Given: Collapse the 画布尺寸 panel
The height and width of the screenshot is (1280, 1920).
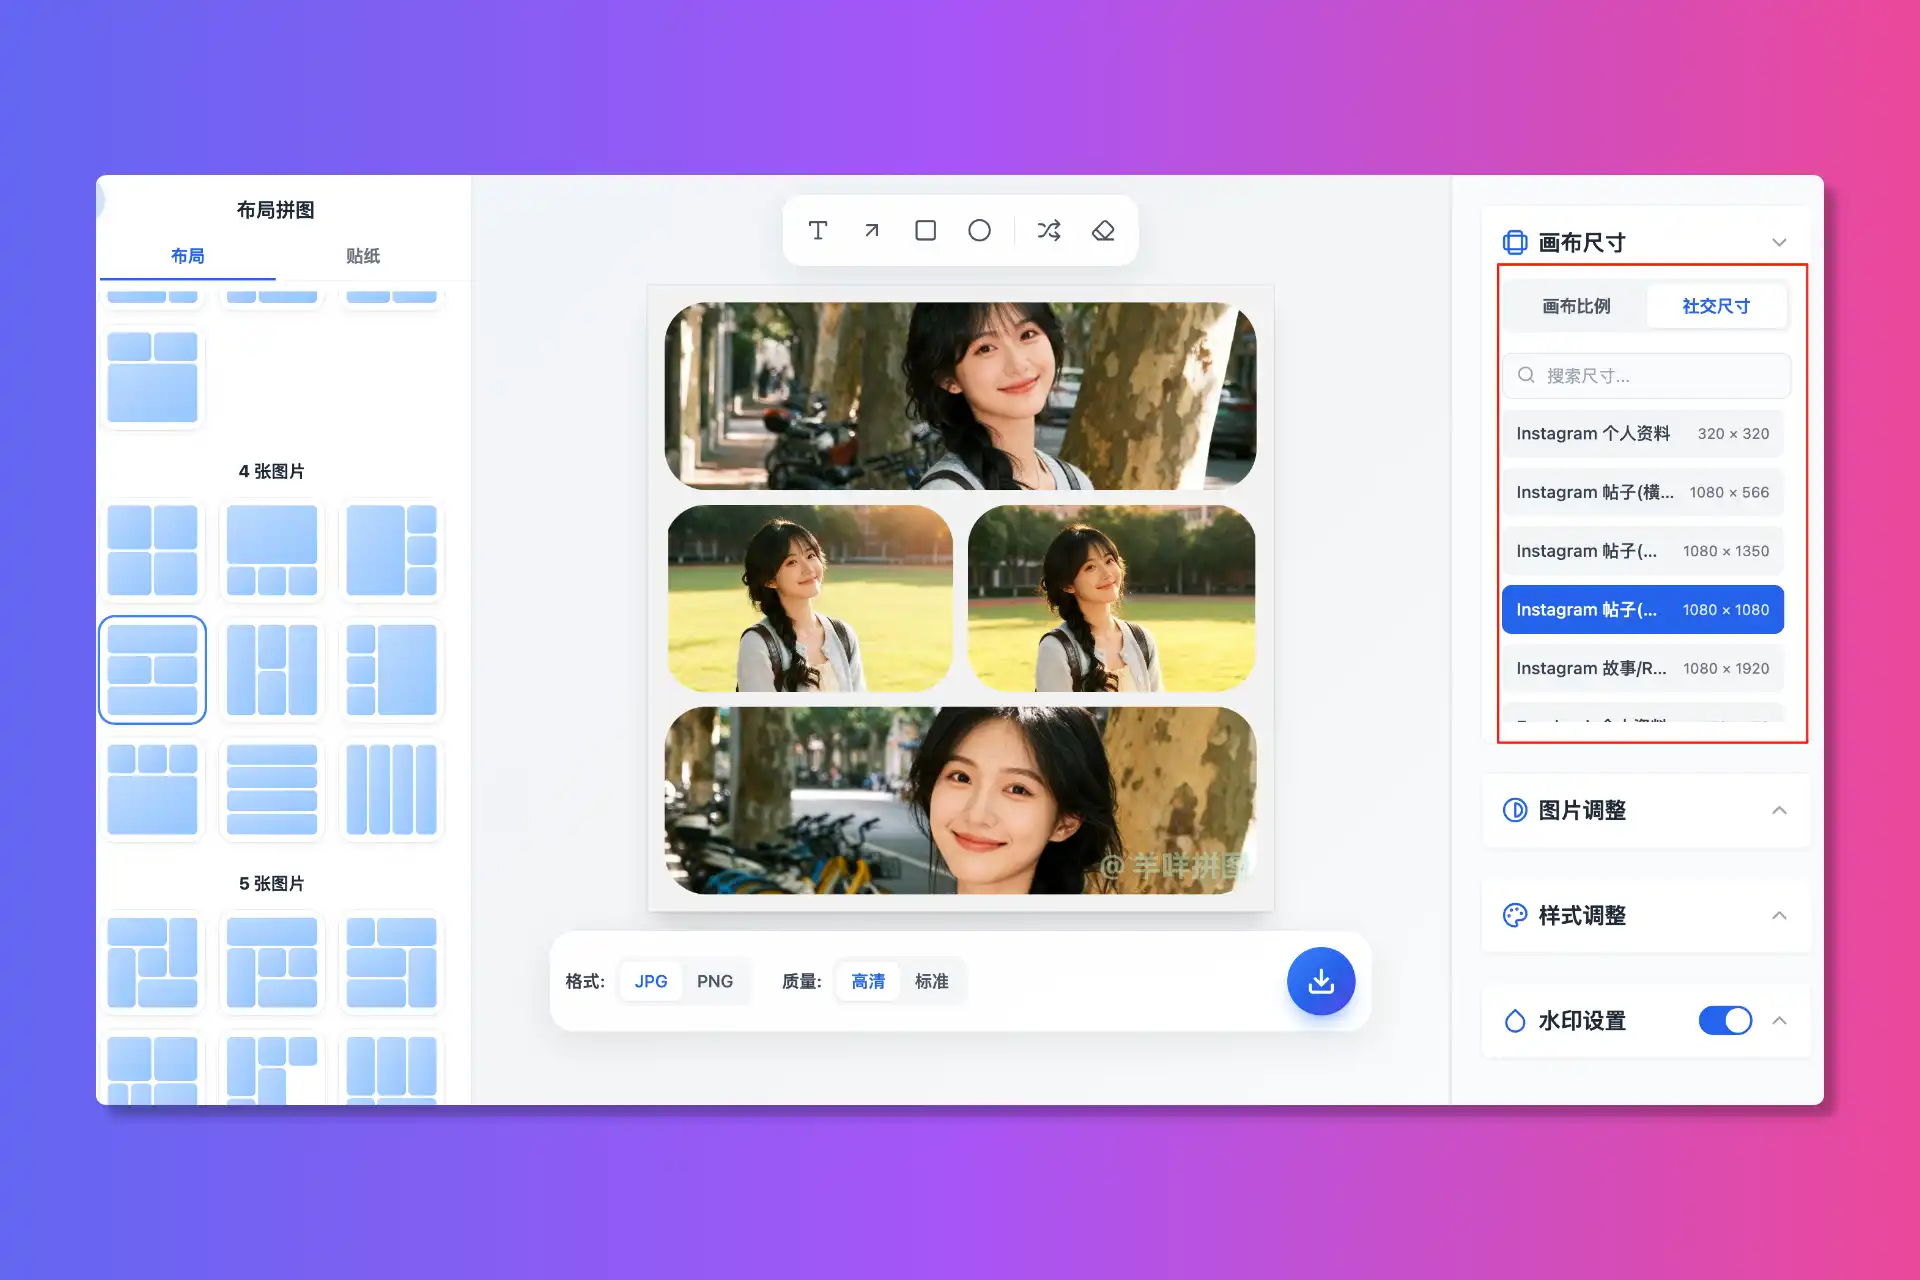Looking at the screenshot, I should (1779, 242).
